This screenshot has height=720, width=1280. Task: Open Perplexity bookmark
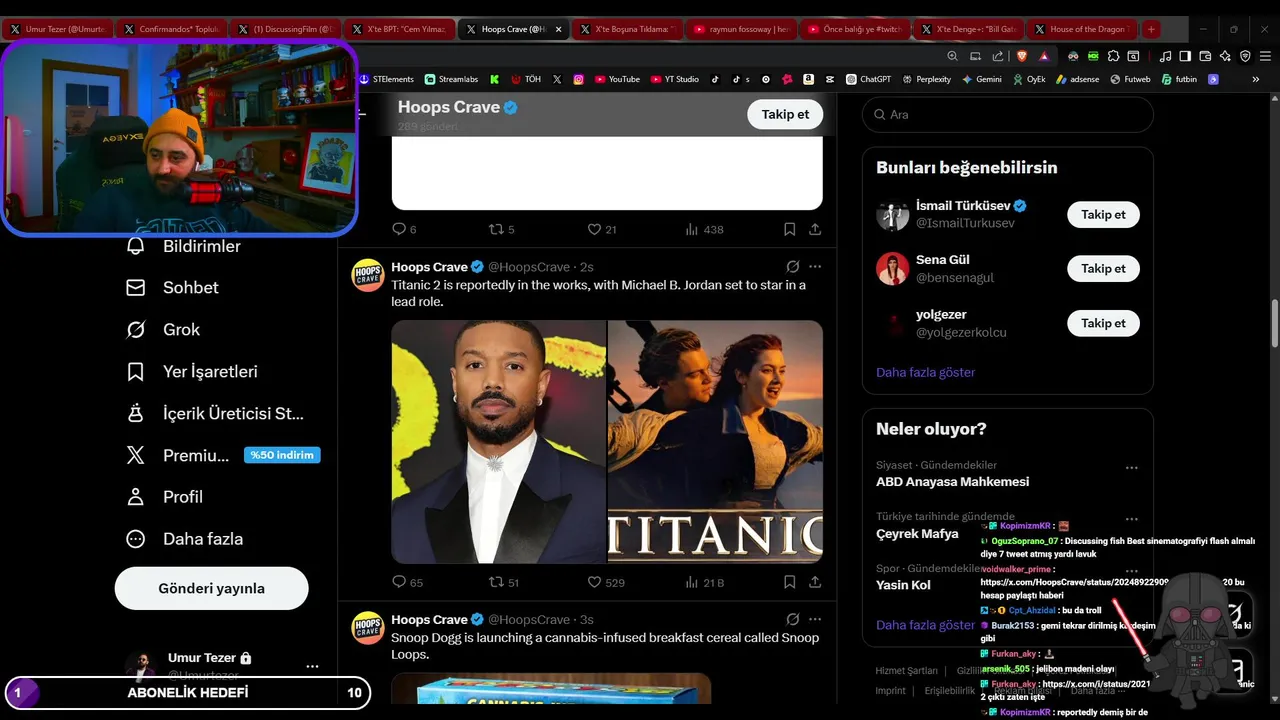[x=926, y=79]
